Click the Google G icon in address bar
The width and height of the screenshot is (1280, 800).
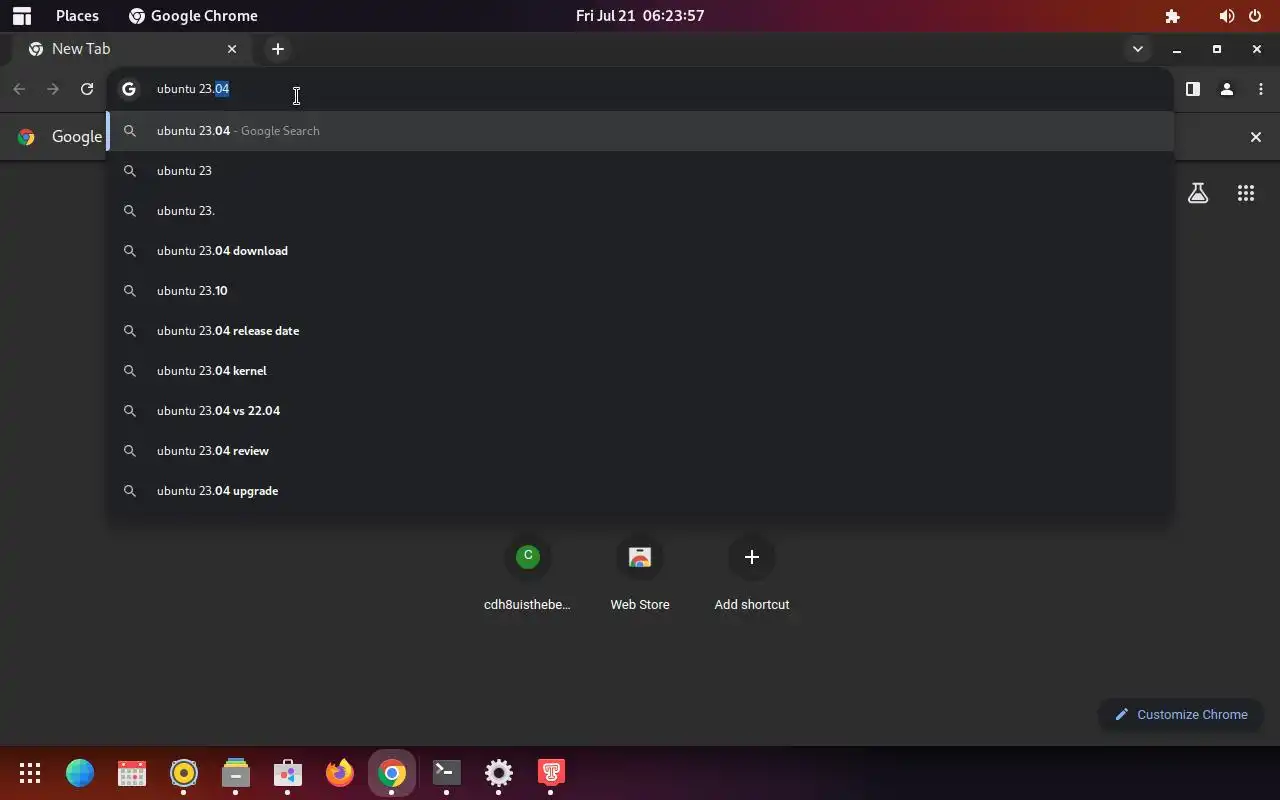(129, 89)
